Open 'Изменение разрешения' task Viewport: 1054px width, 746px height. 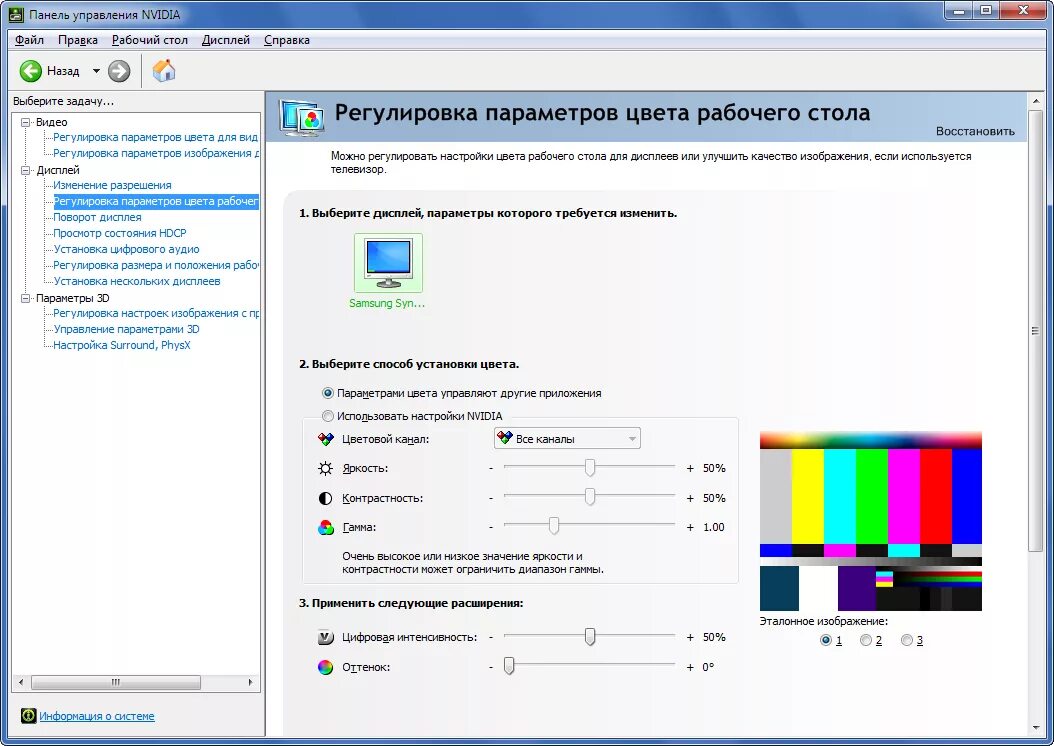pyautogui.click(x=112, y=185)
